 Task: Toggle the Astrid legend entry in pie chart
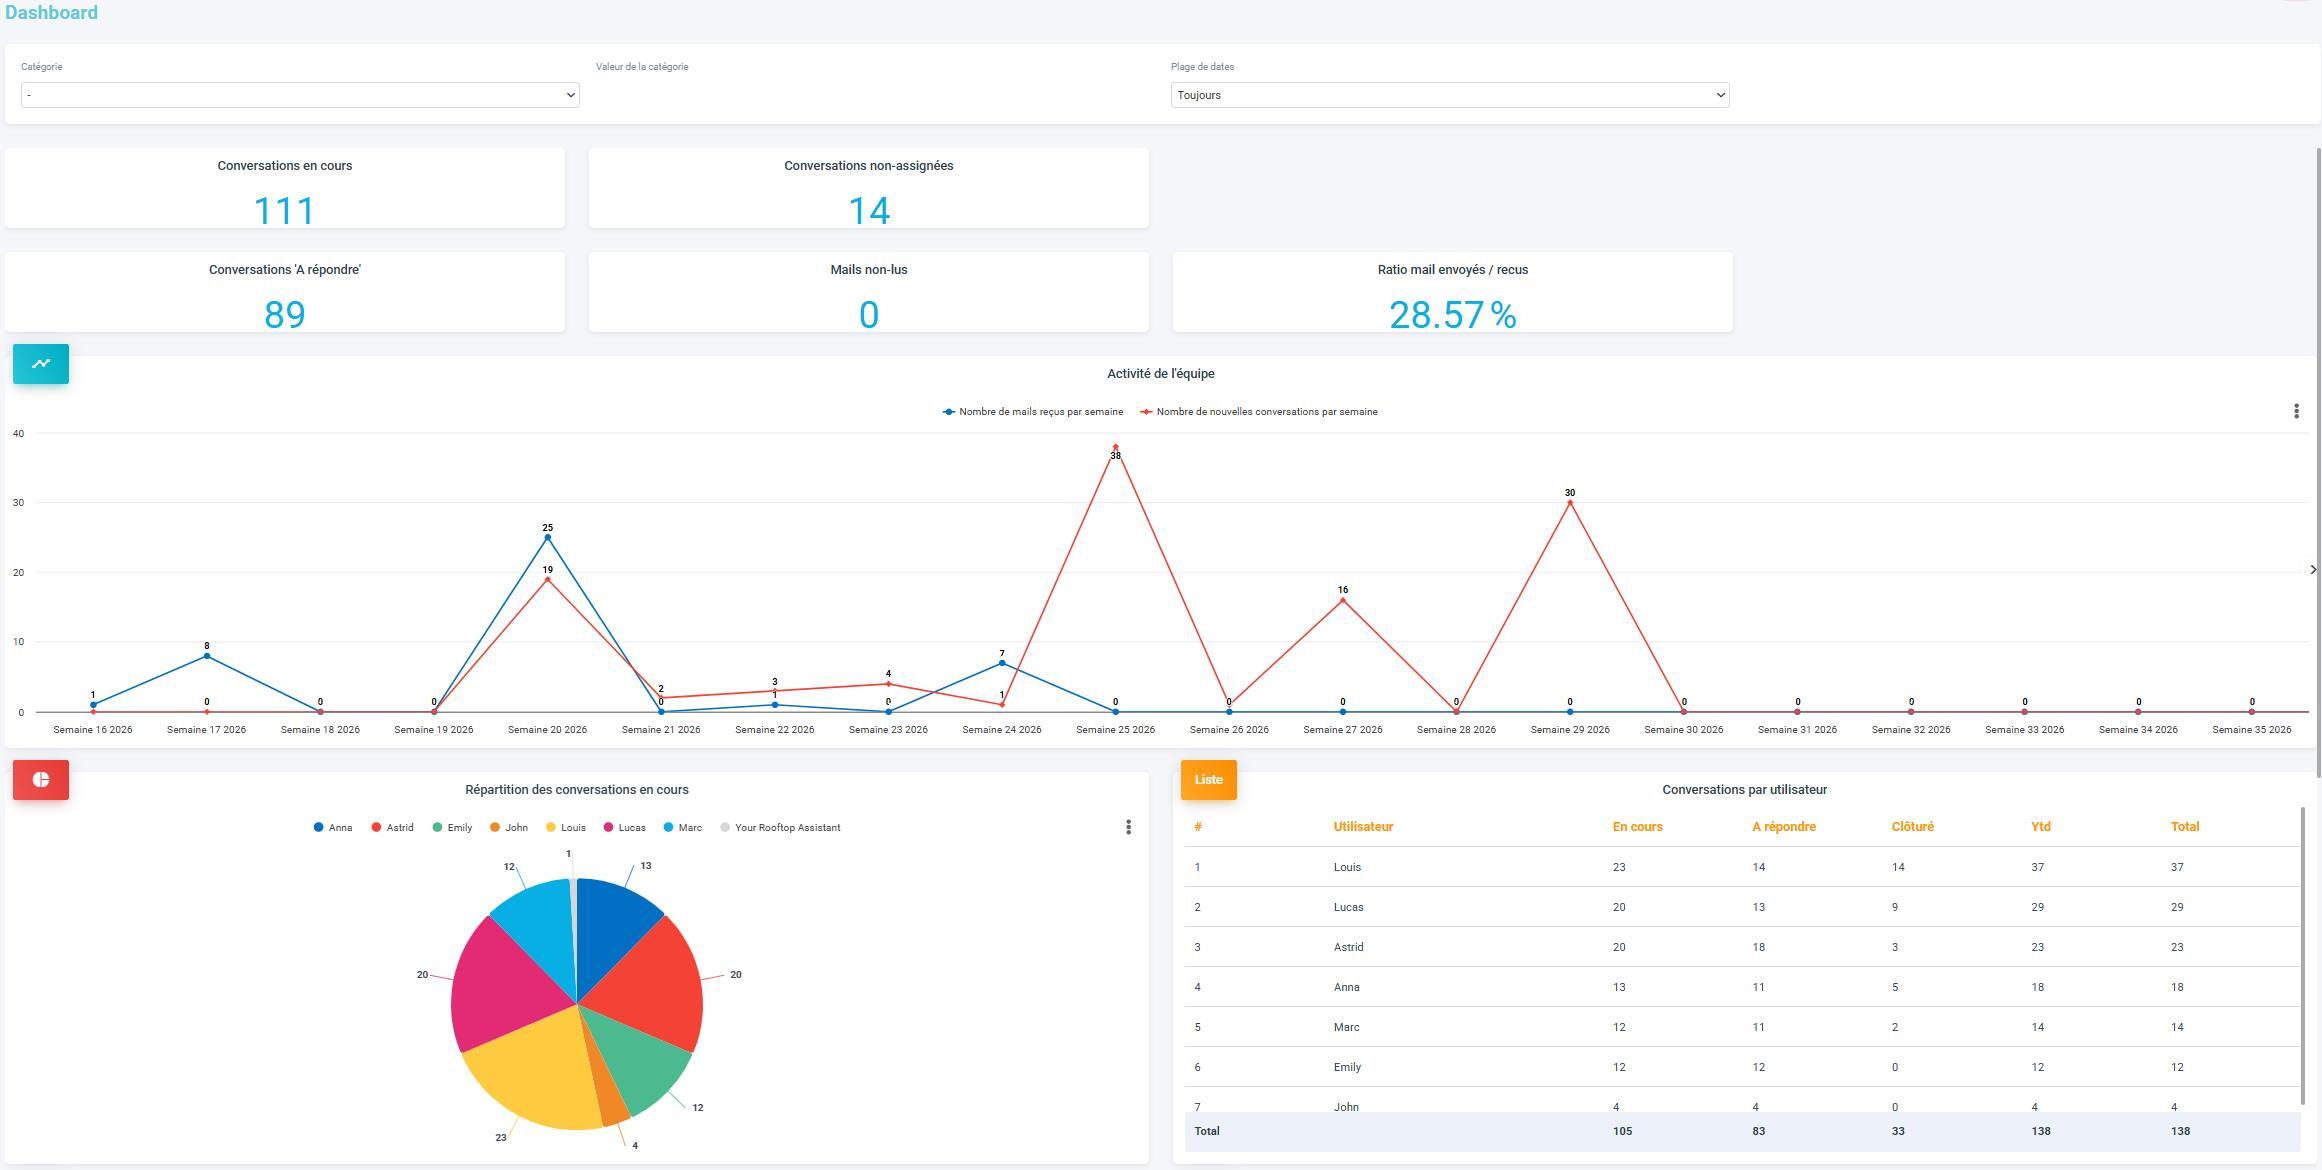click(x=392, y=828)
